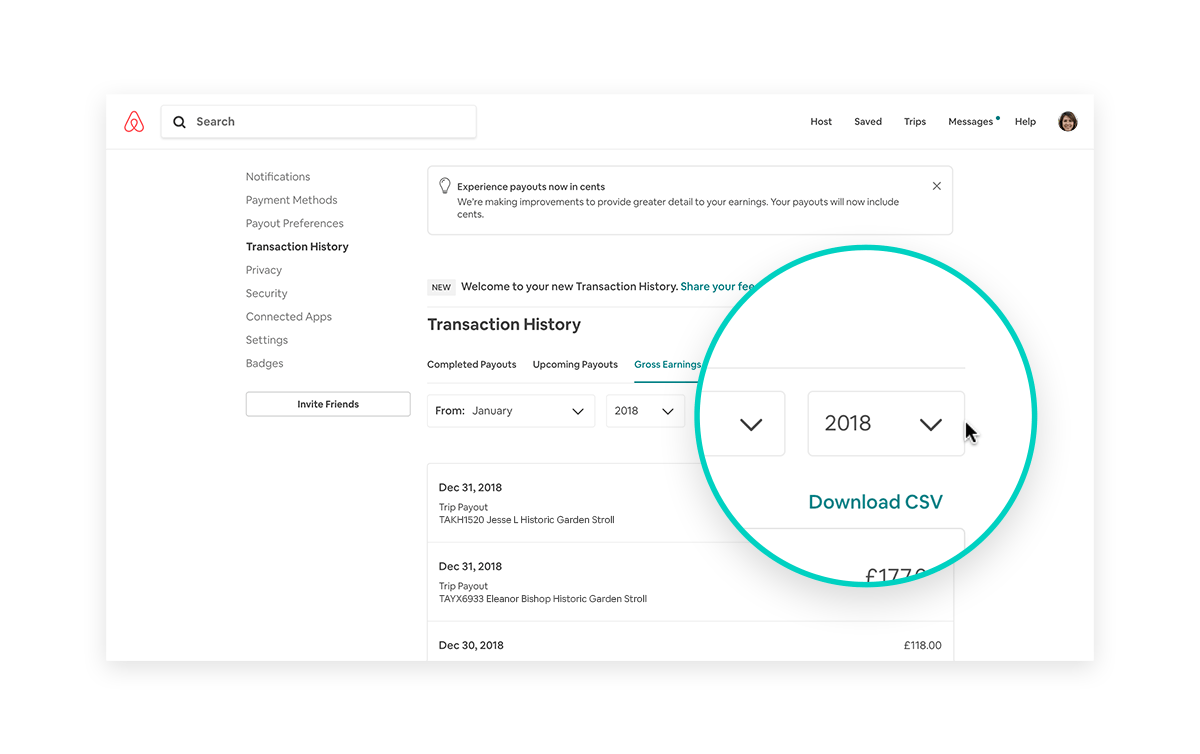The image size is (1200, 754).
Task: Click the Airbnb logo icon
Action: (x=134, y=122)
